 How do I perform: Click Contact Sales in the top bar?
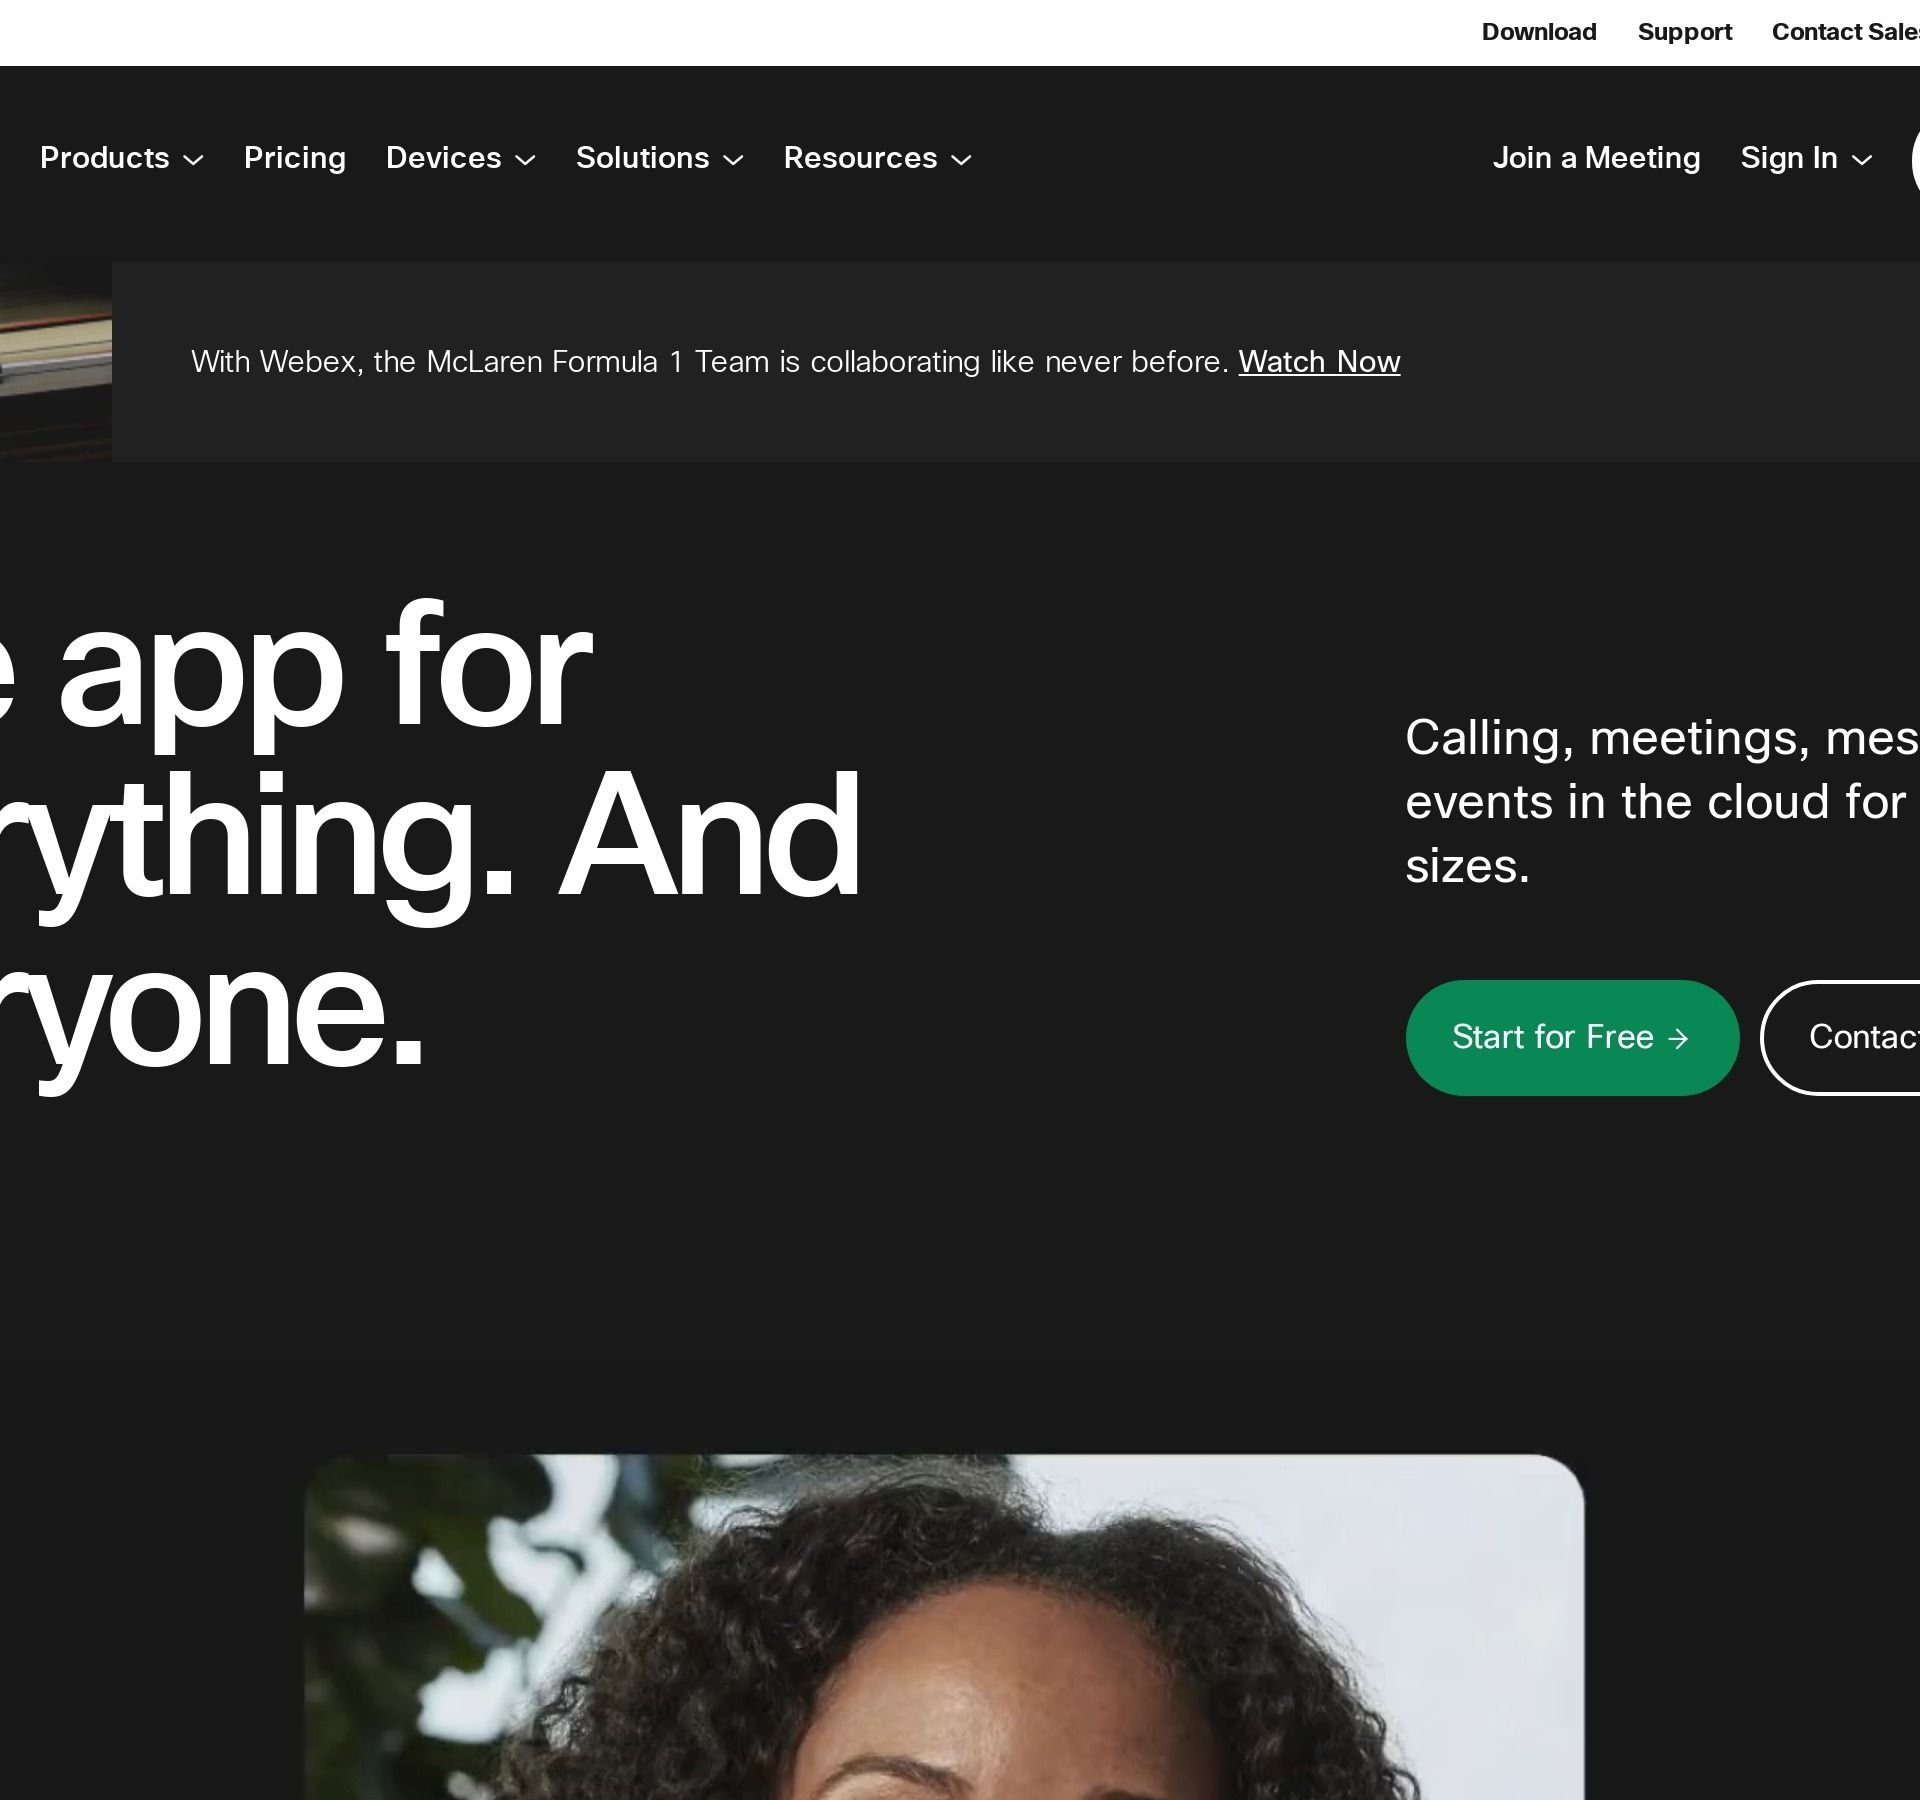(x=1844, y=32)
